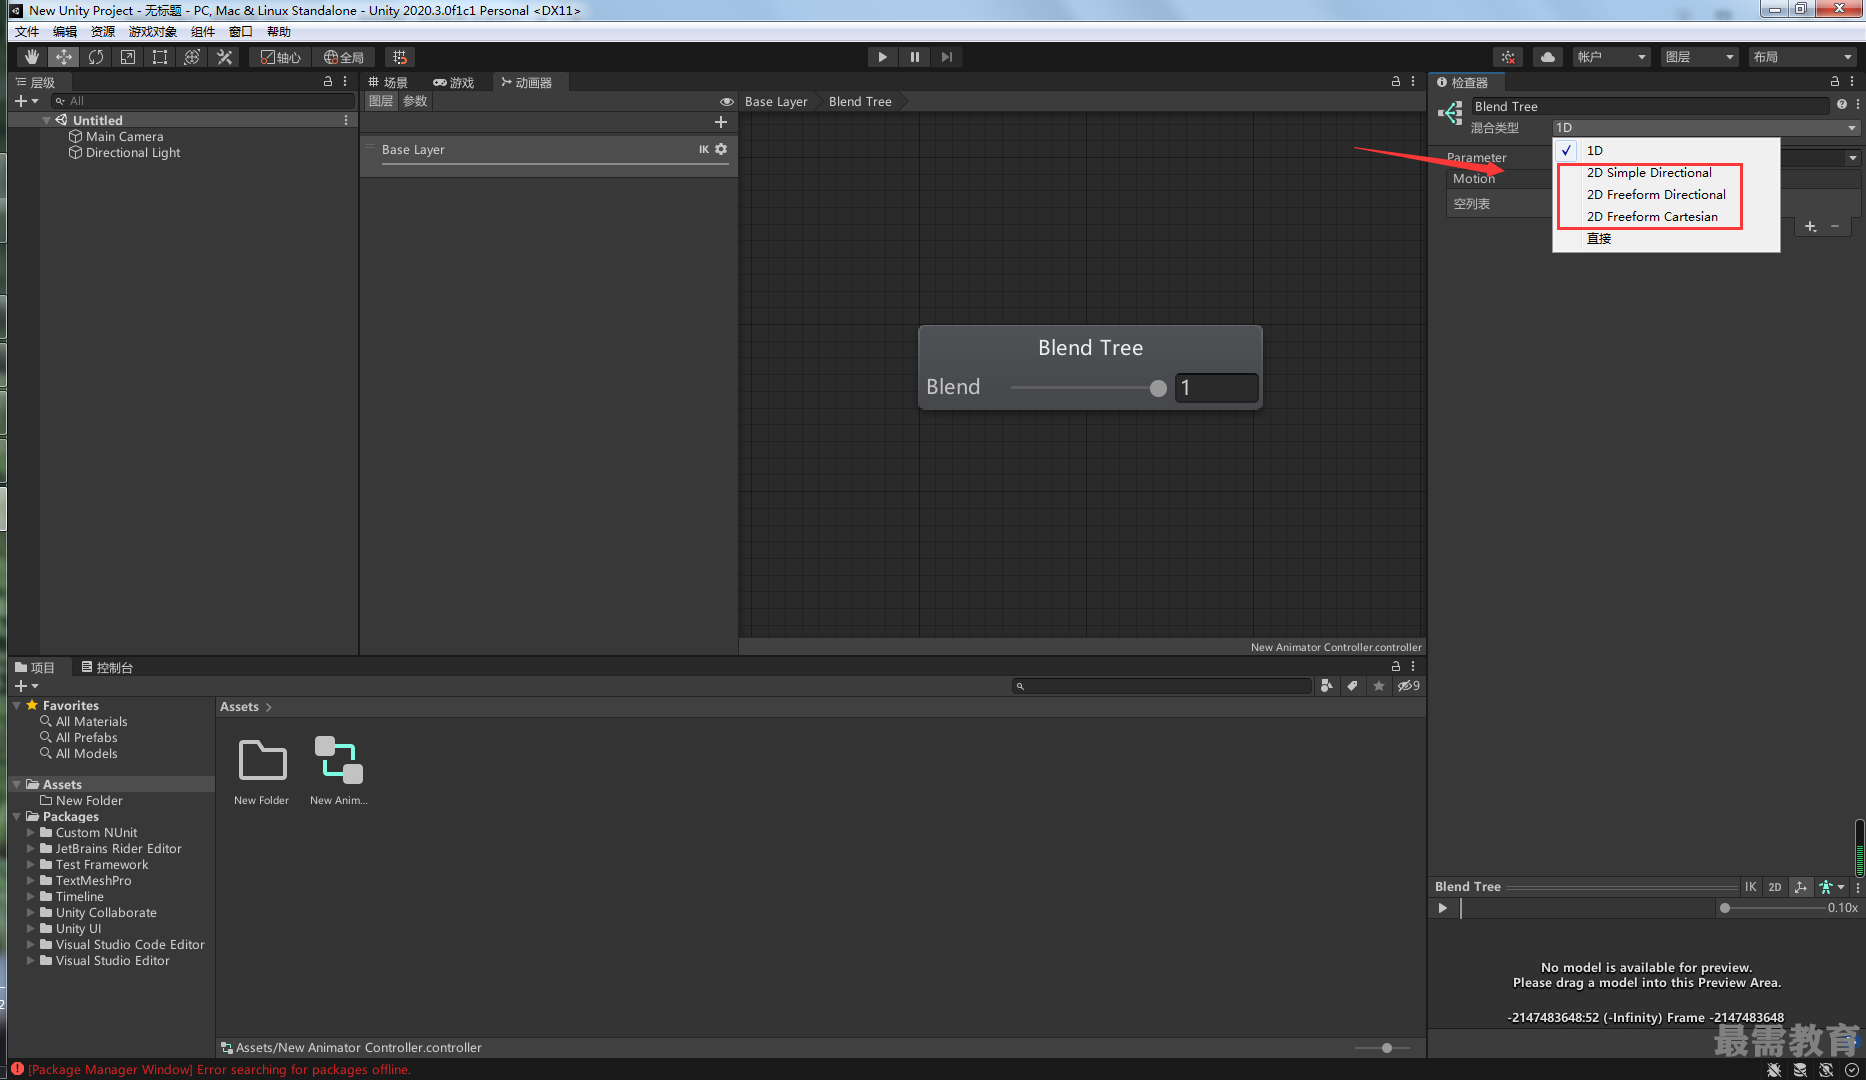Select the Rect transform tool
1866x1080 pixels.
click(160, 57)
